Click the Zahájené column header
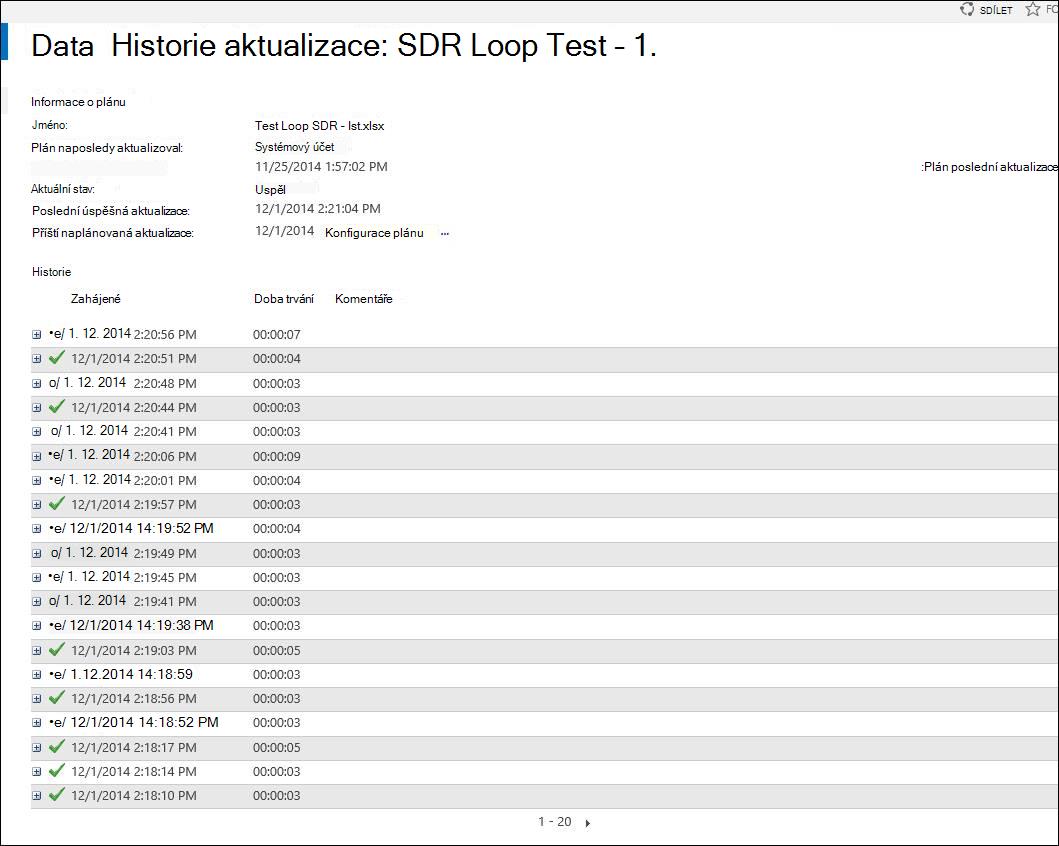 pos(95,298)
